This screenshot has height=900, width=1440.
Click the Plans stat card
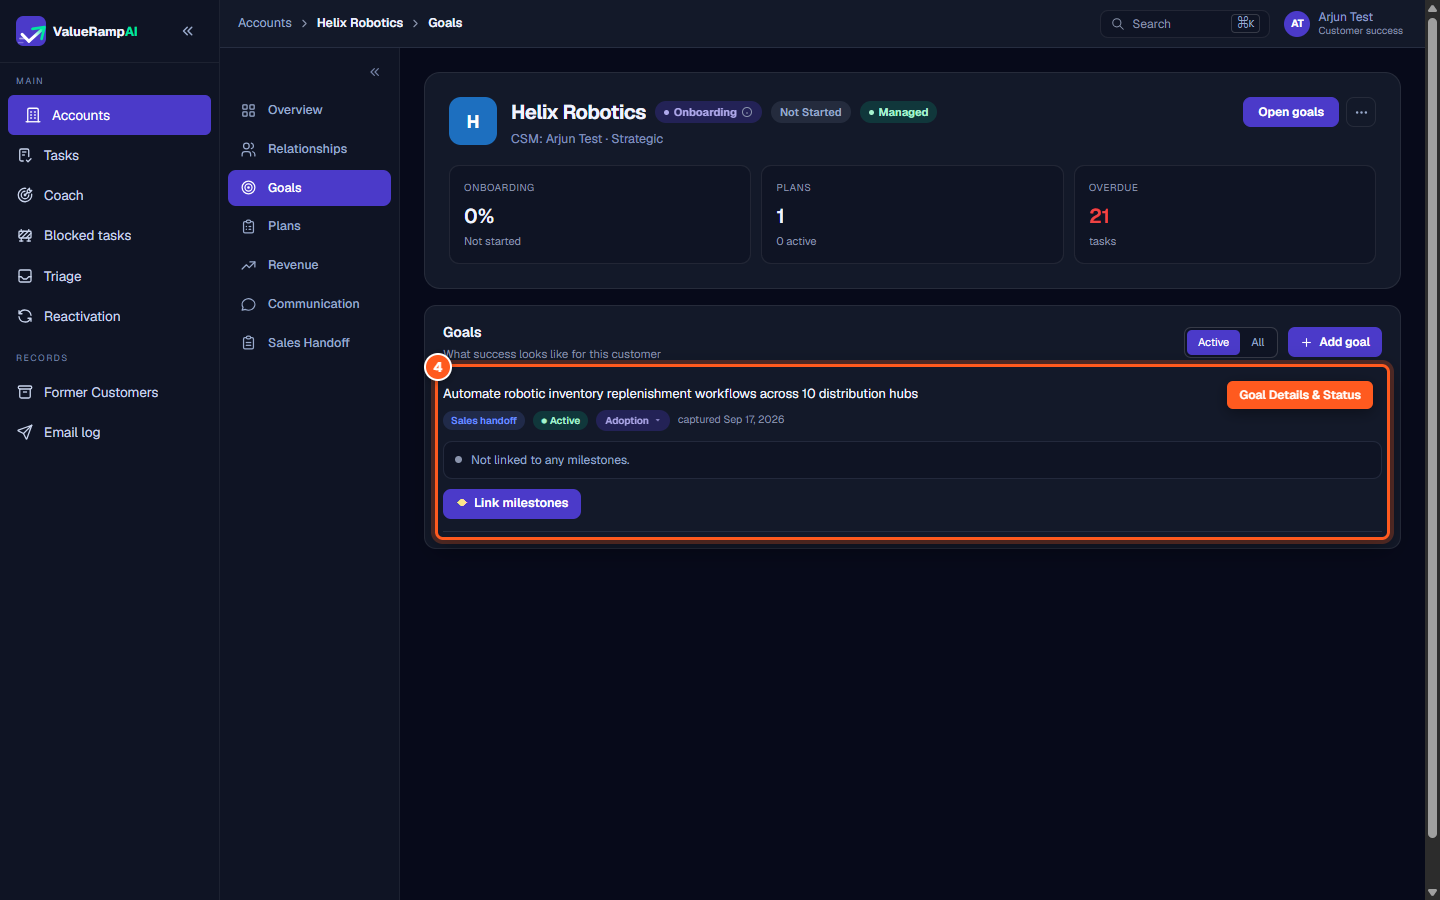[x=912, y=214]
